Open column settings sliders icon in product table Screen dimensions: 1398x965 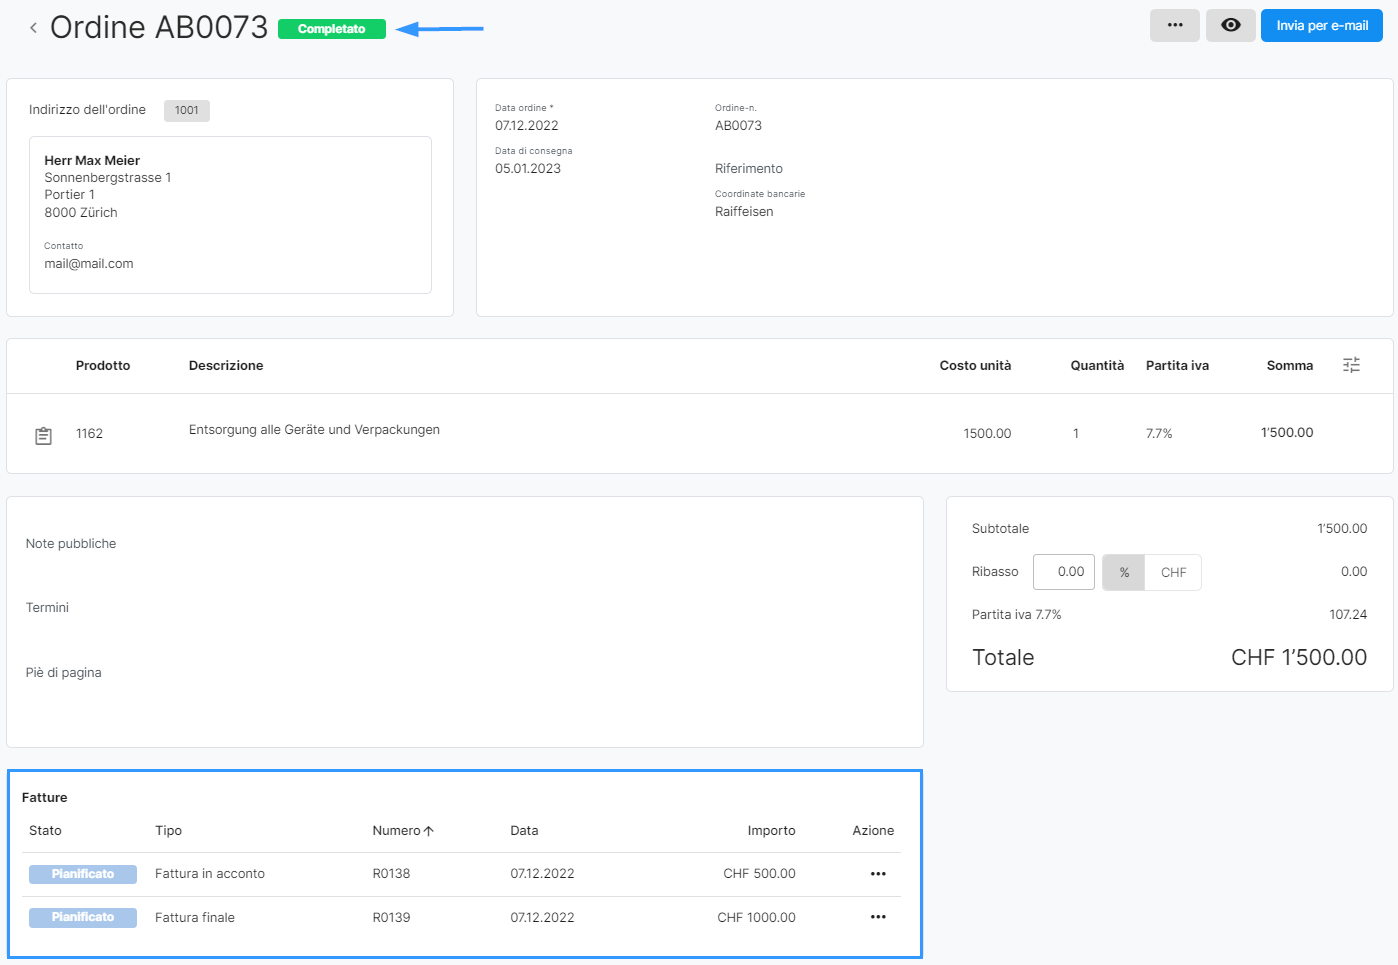coord(1351,366)
